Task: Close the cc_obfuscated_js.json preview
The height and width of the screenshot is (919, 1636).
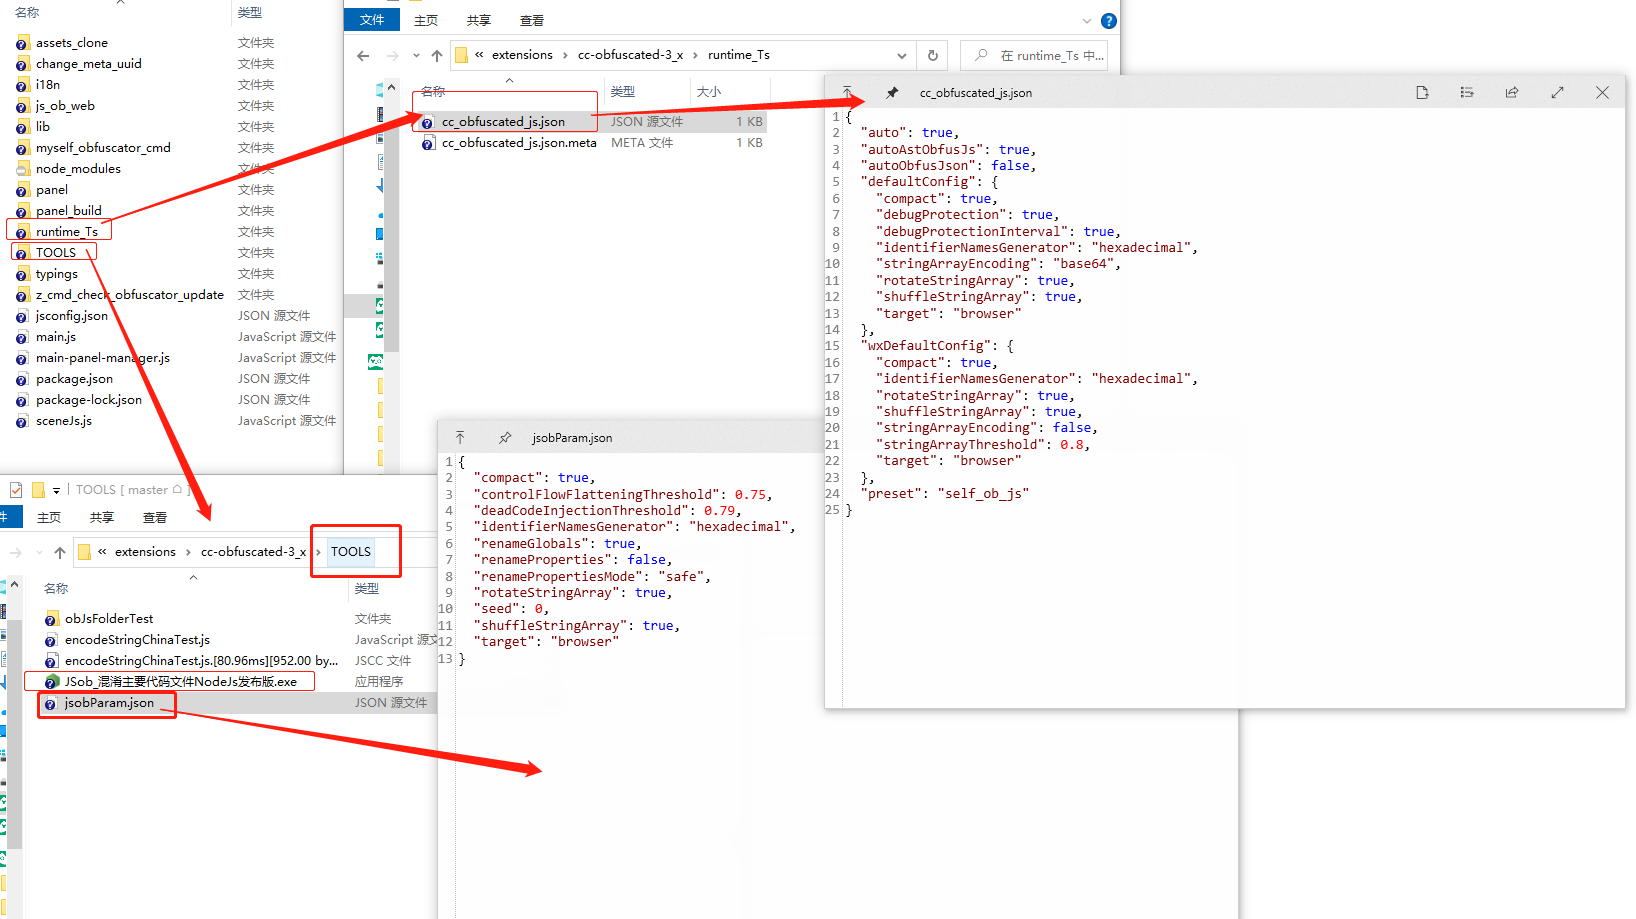Action: tap(1602, 93)
